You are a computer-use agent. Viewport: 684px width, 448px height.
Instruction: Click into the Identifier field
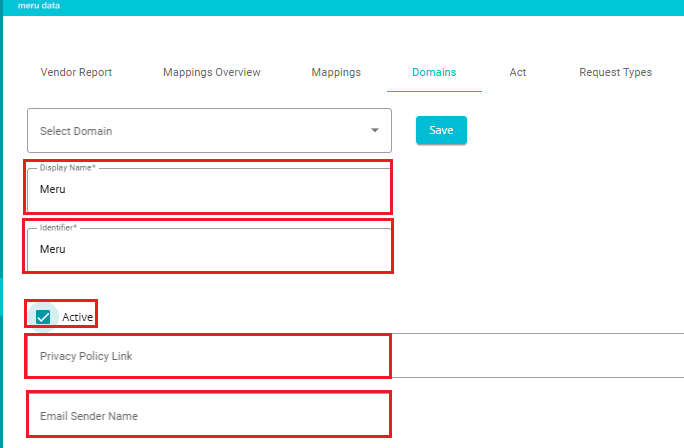(209, 249)
